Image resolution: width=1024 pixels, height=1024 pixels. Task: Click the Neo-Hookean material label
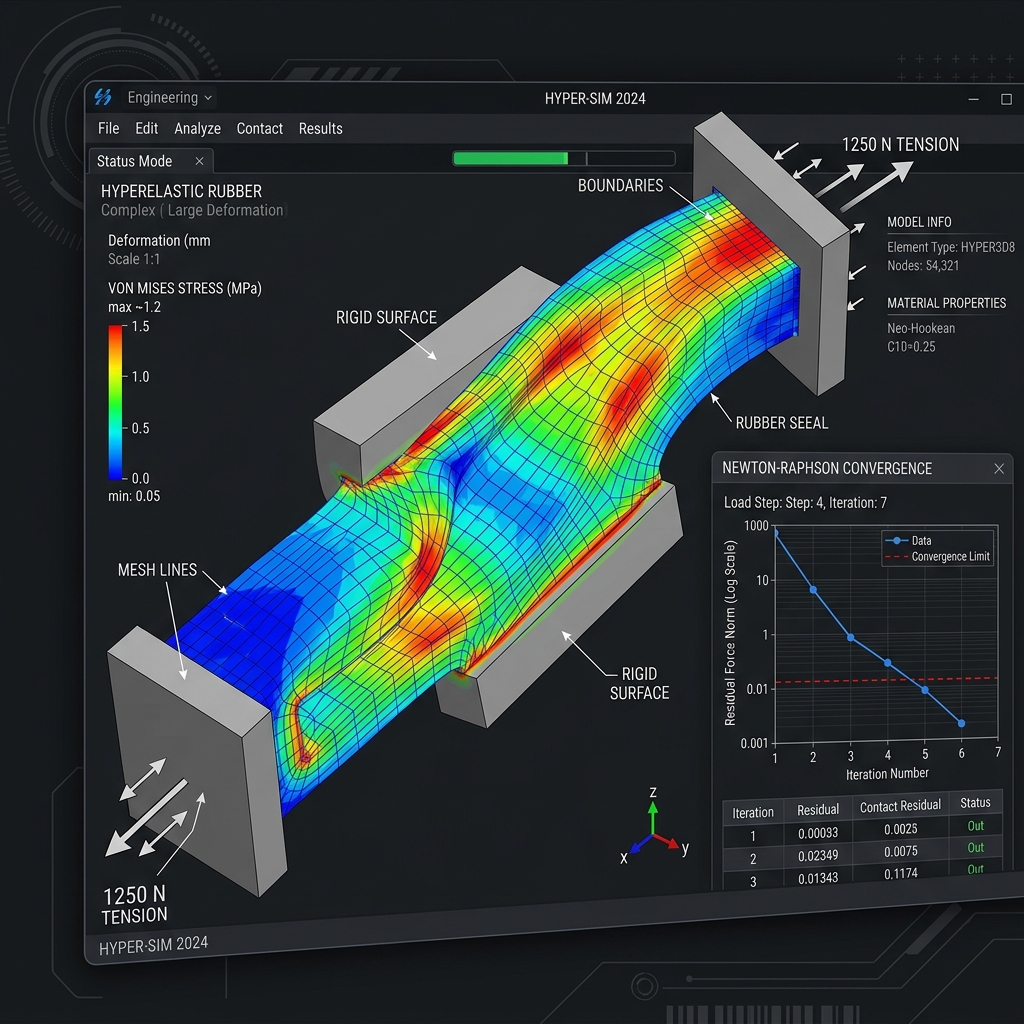point(921,328)
